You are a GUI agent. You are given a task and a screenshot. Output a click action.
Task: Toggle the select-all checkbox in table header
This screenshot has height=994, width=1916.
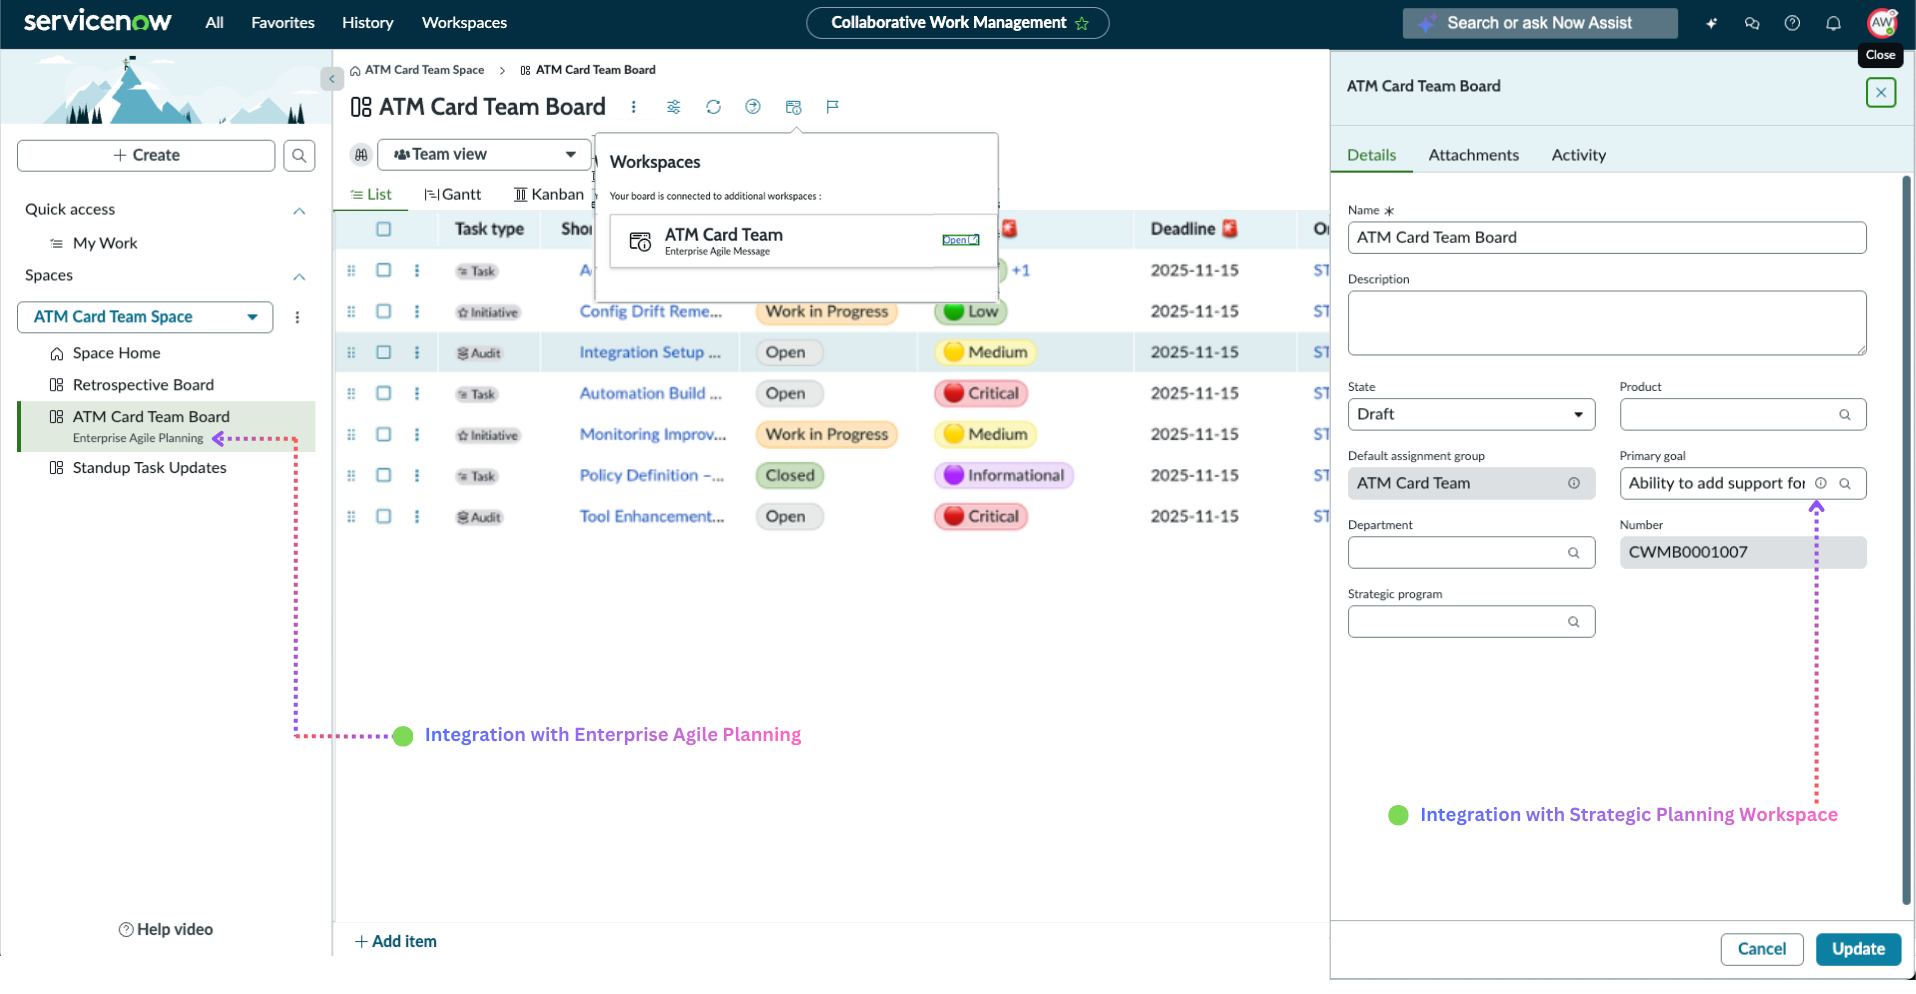coord(384,229)
